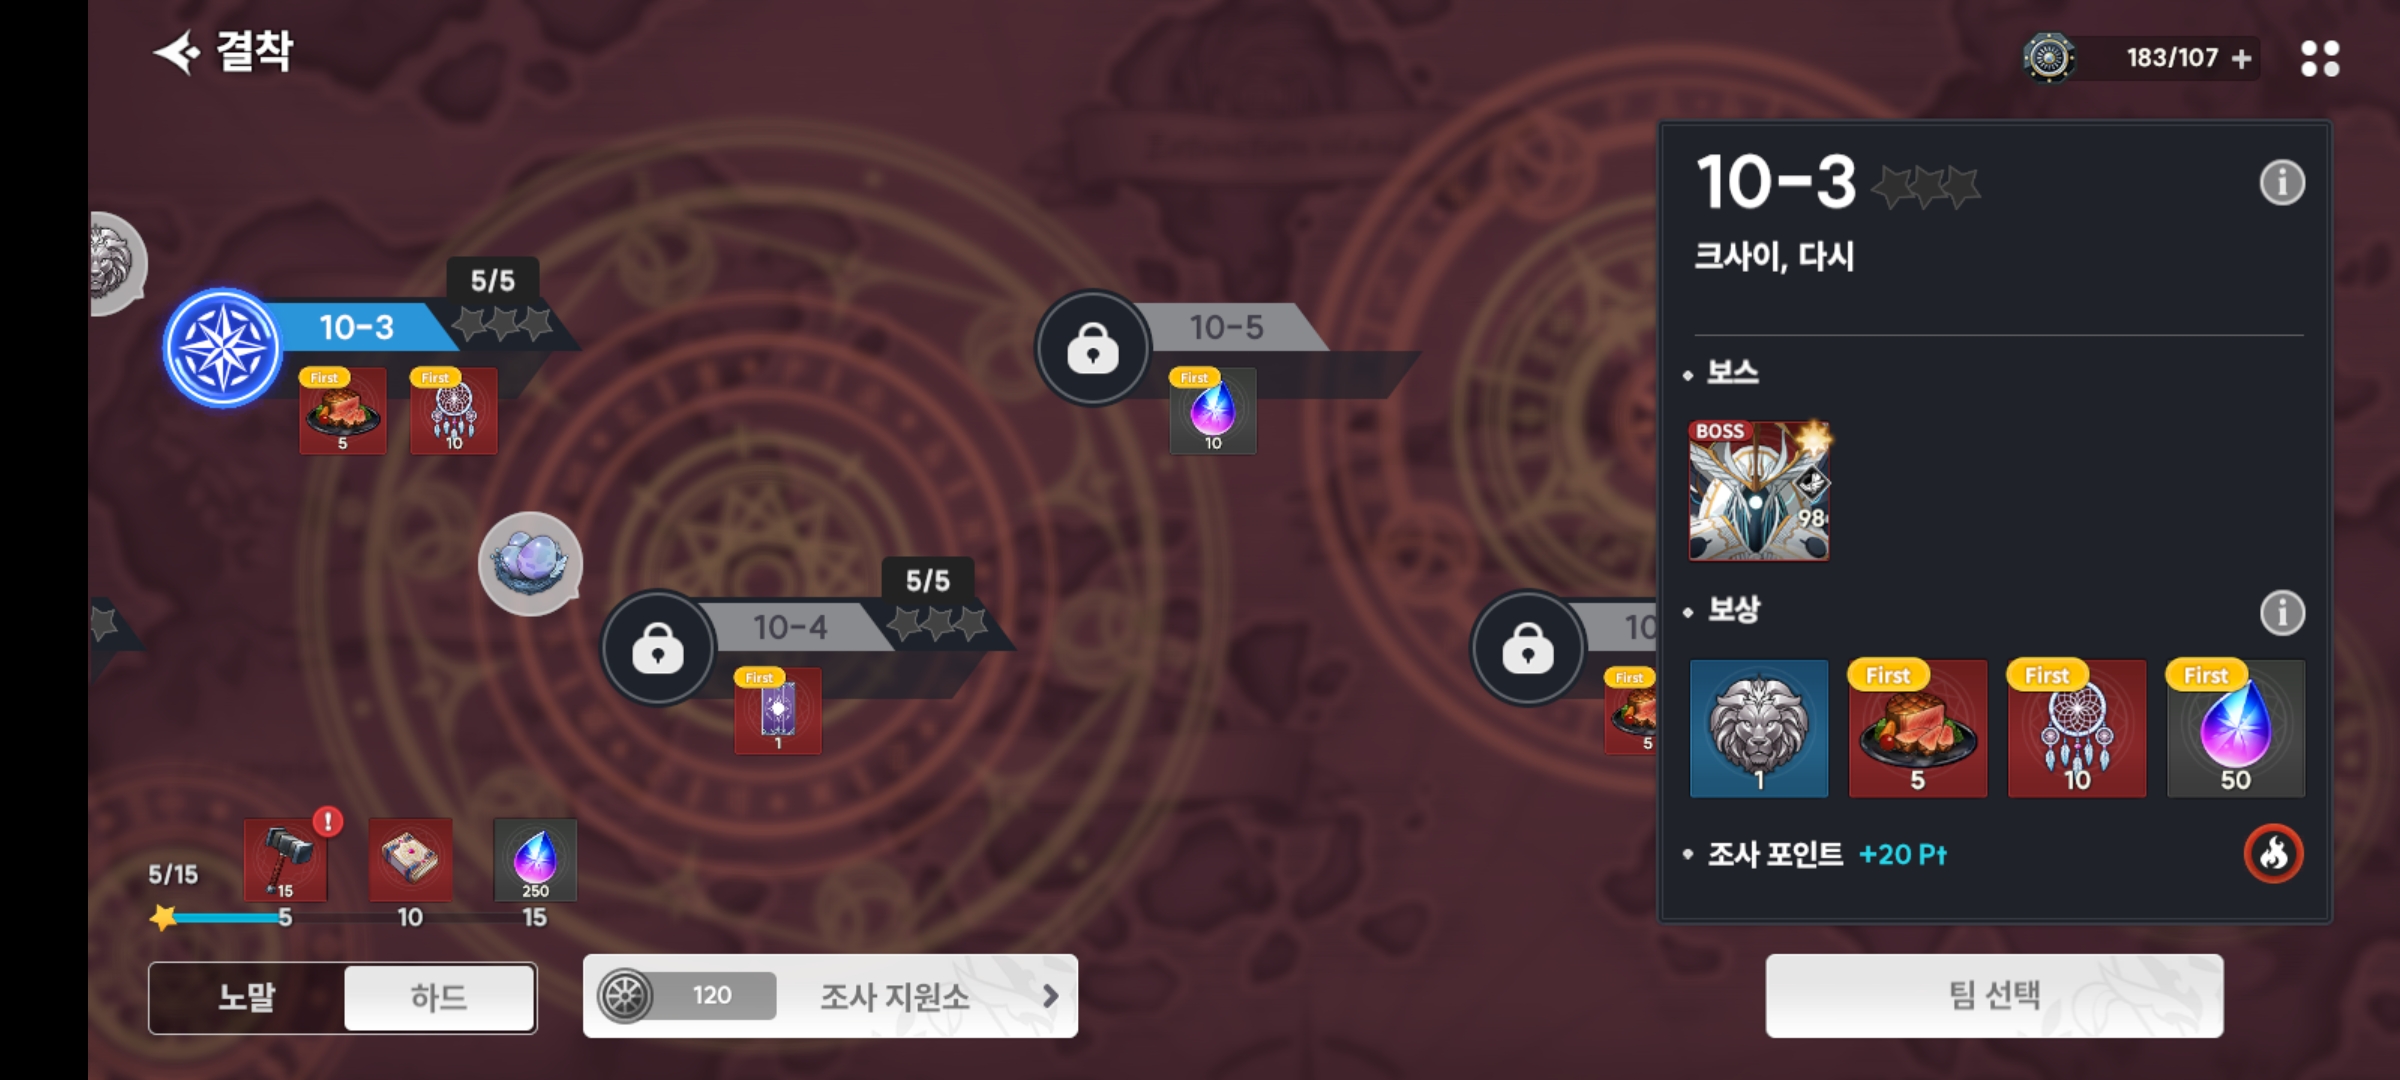
Task: Tap the locked 10-4 stage icon
Action: pos(657,648)
